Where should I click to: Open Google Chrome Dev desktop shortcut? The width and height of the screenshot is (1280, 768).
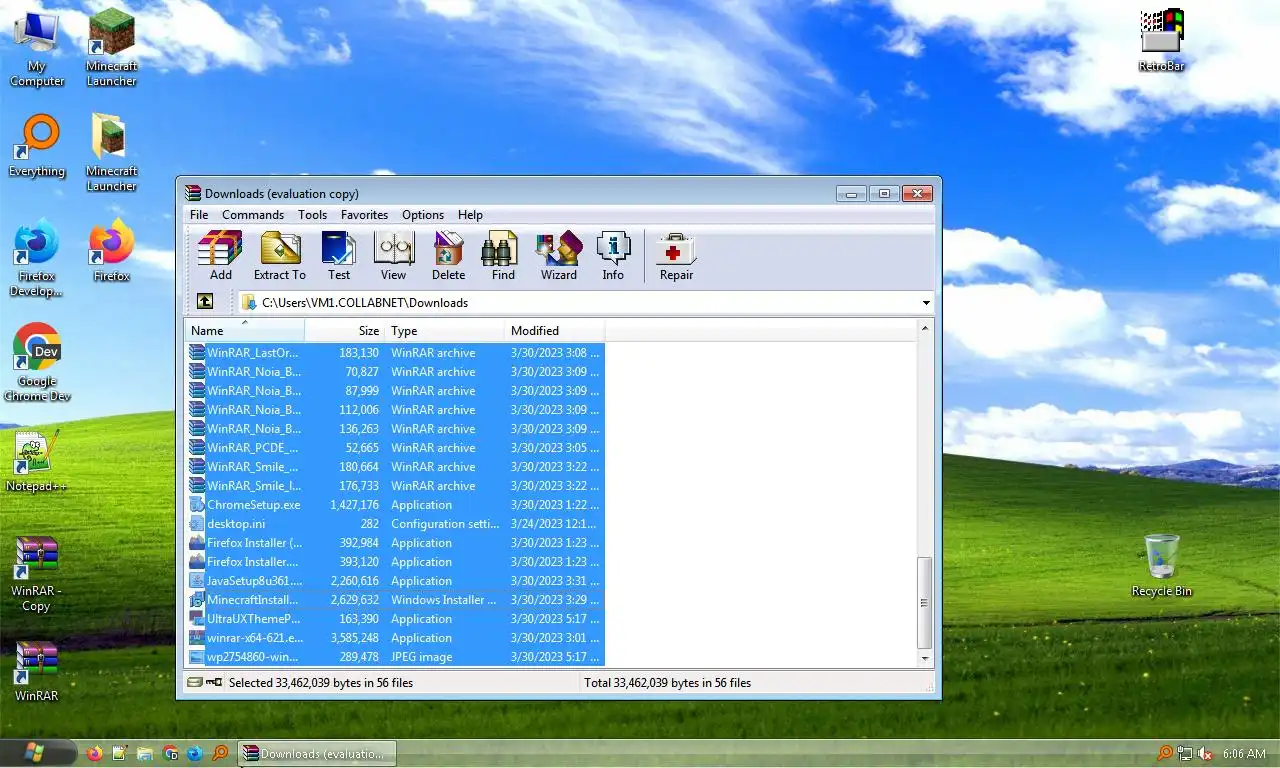pos(37,362)
